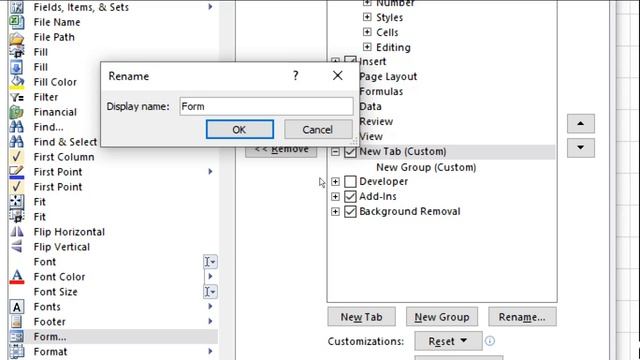This screenshot has width=640, height=360.
Task: Expand the Editing group
Action: point(367,47)
